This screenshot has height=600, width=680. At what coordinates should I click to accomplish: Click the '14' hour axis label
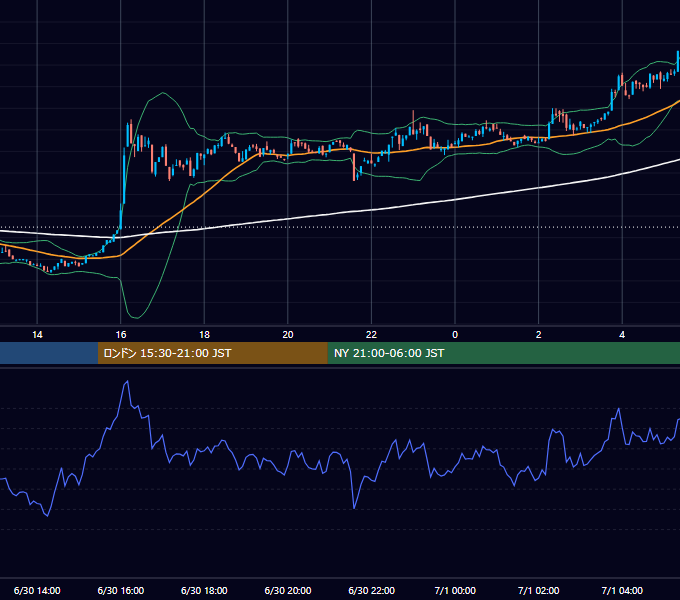pos(37,335)
